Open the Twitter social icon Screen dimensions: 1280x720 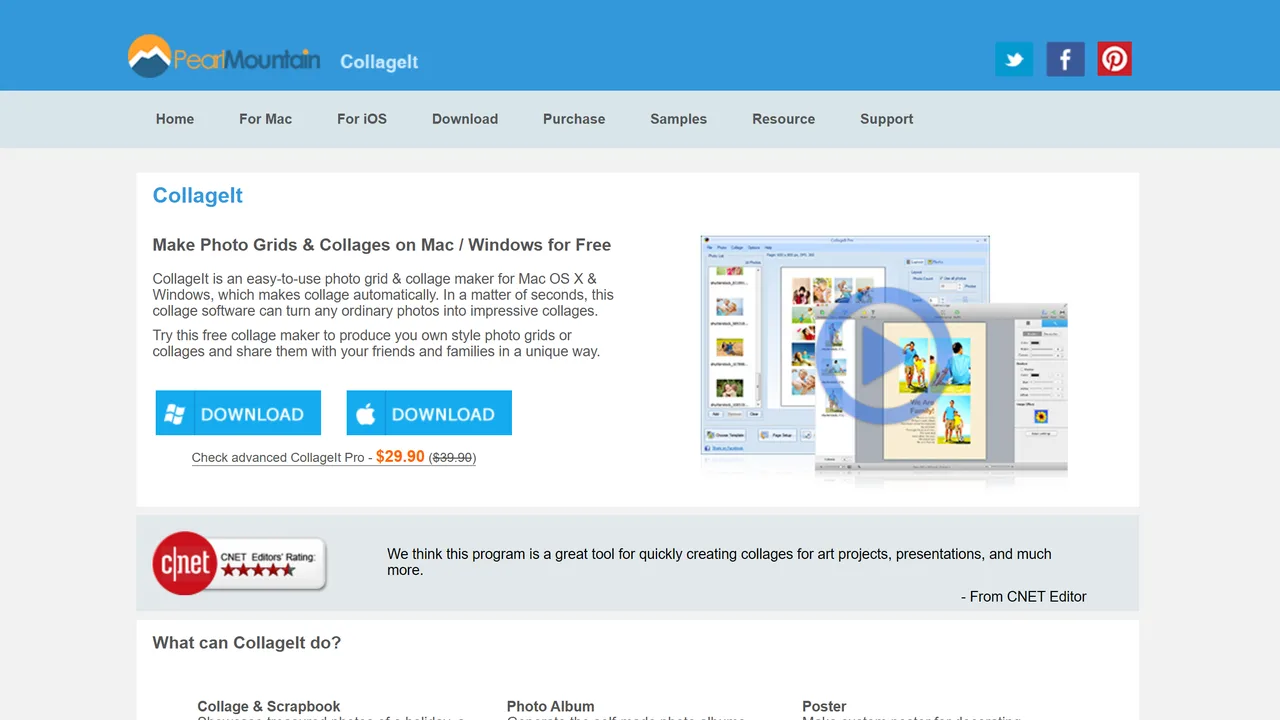(1014, 60)
